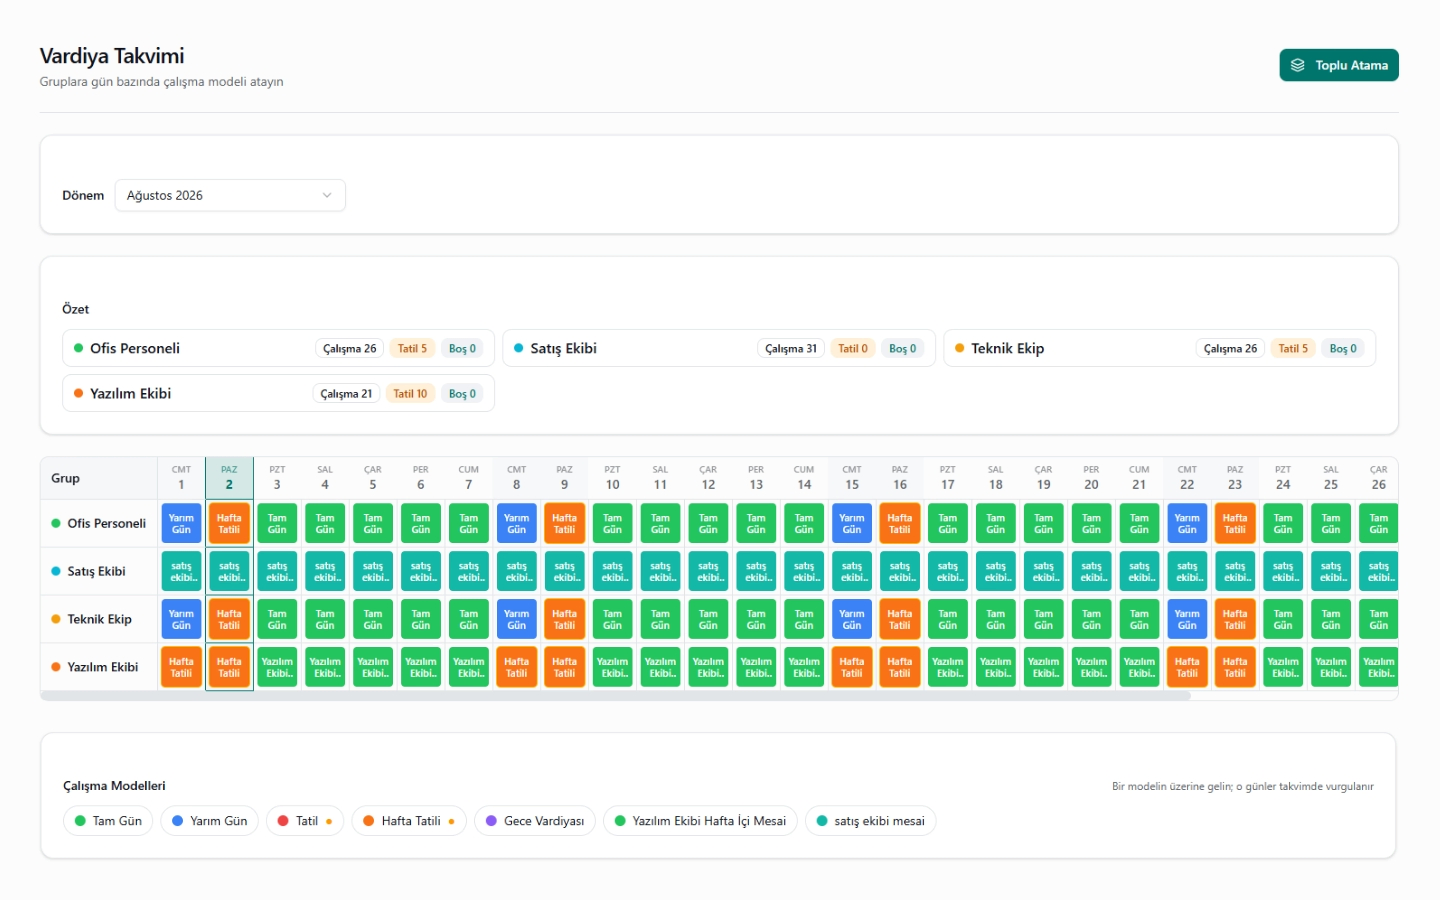This screenshot has height=900, width=1440.
Task: Click the horizontal scrollbar under the calendar grid
Action: coord(616,695)
